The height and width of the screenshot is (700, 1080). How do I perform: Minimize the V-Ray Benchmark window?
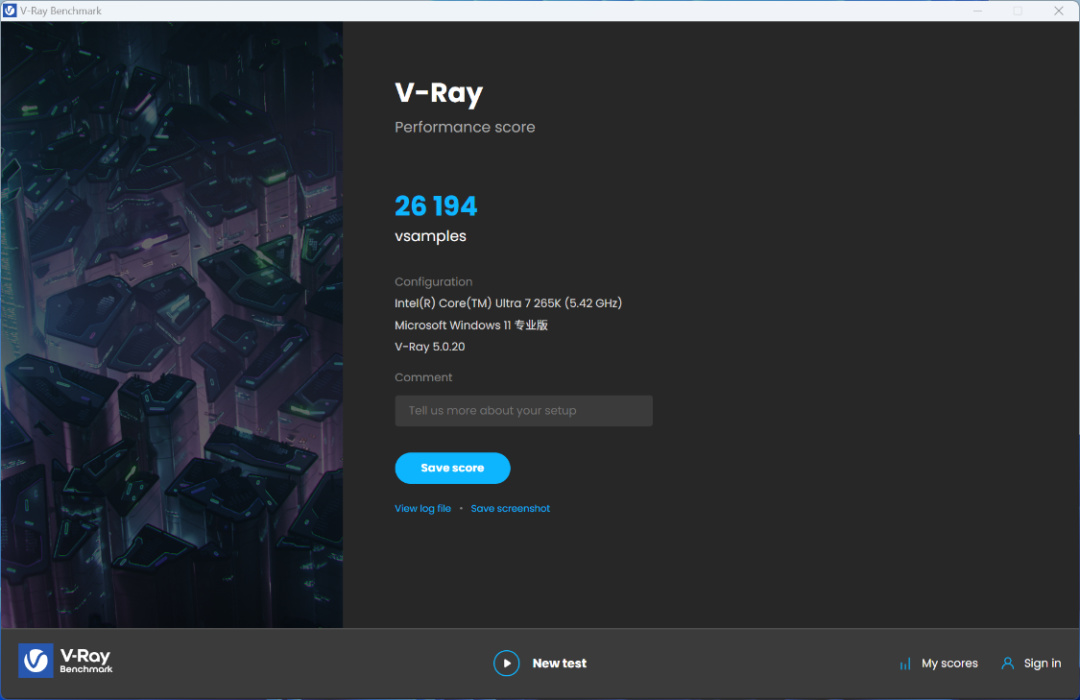click(x=977, y=10)
